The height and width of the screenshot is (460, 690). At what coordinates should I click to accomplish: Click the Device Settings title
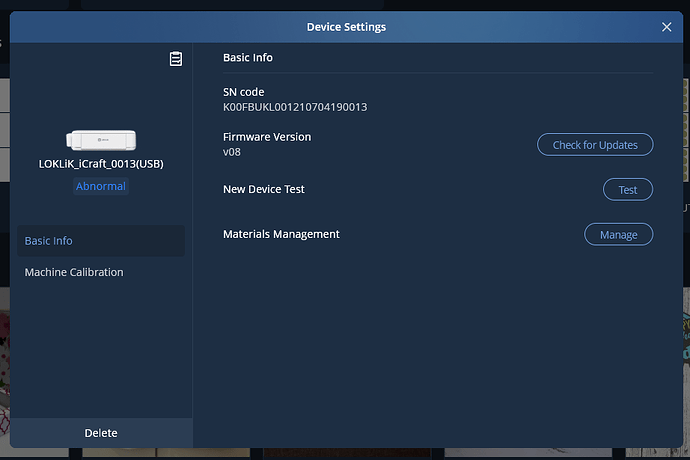(346, 27)
